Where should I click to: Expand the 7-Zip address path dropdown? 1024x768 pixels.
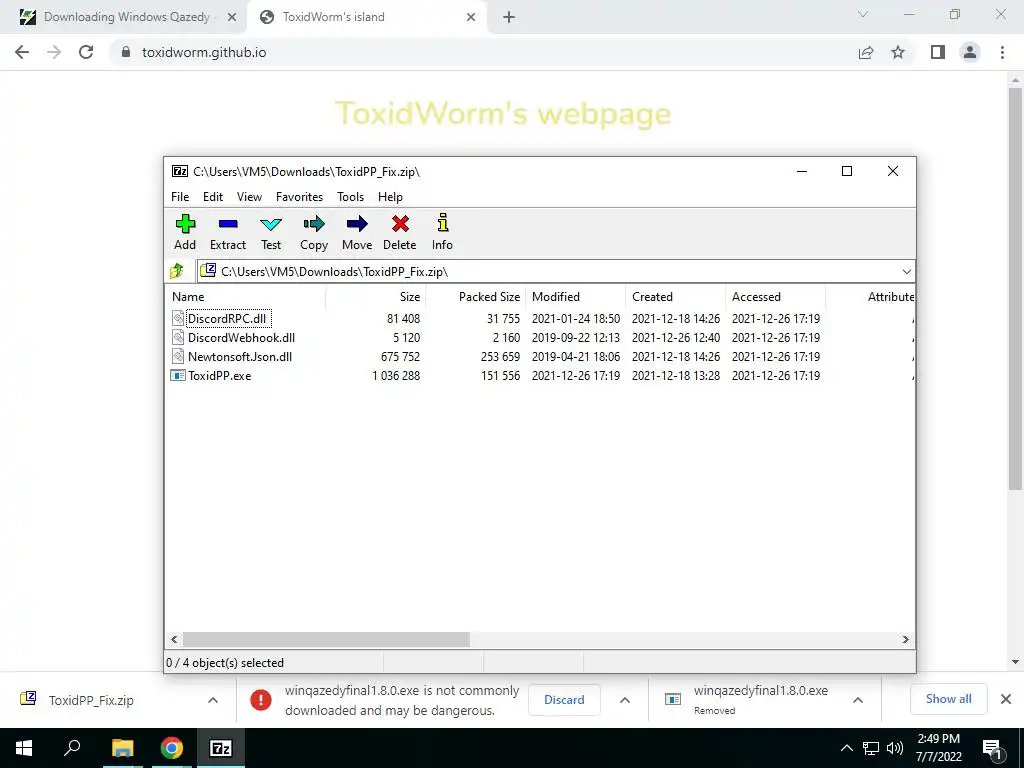point(906,271)
